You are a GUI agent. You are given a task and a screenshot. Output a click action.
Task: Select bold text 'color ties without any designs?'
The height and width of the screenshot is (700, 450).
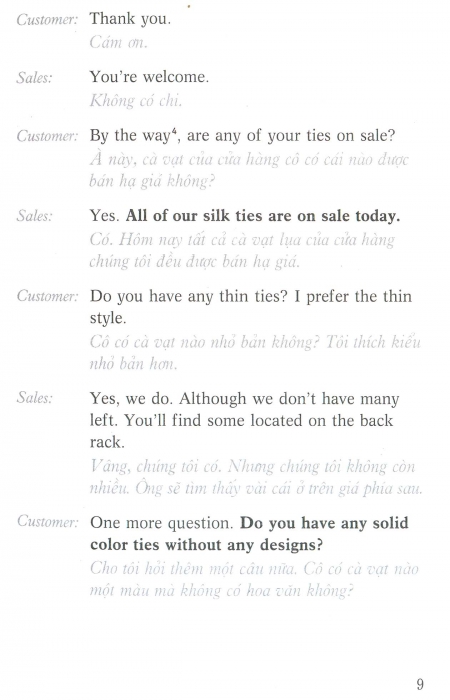tap(207, 545)
